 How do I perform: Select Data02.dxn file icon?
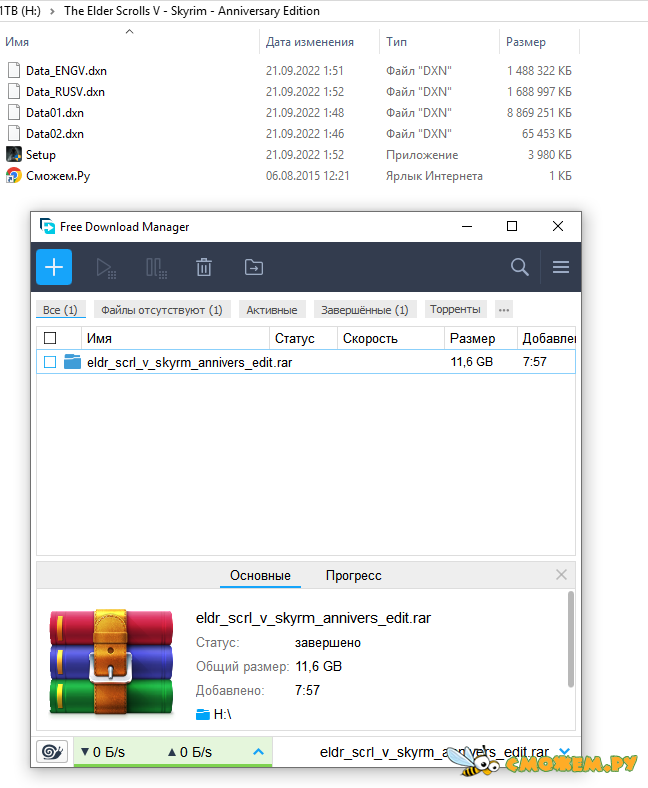(x=14, y=134)
